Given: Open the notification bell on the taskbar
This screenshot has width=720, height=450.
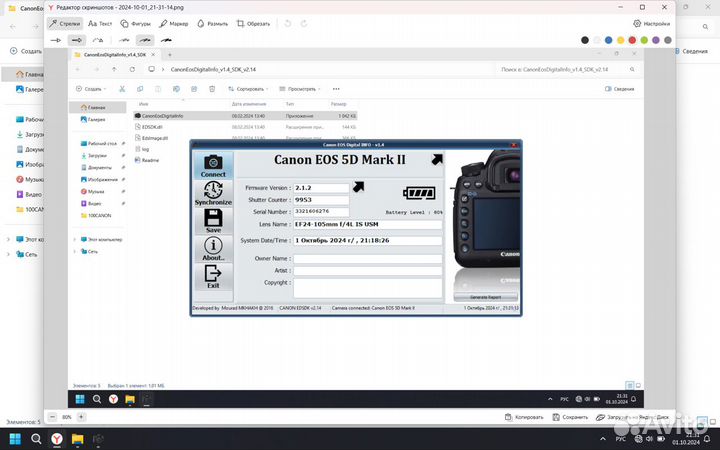Looking at the screenshot, I should [x=707, y=439].
